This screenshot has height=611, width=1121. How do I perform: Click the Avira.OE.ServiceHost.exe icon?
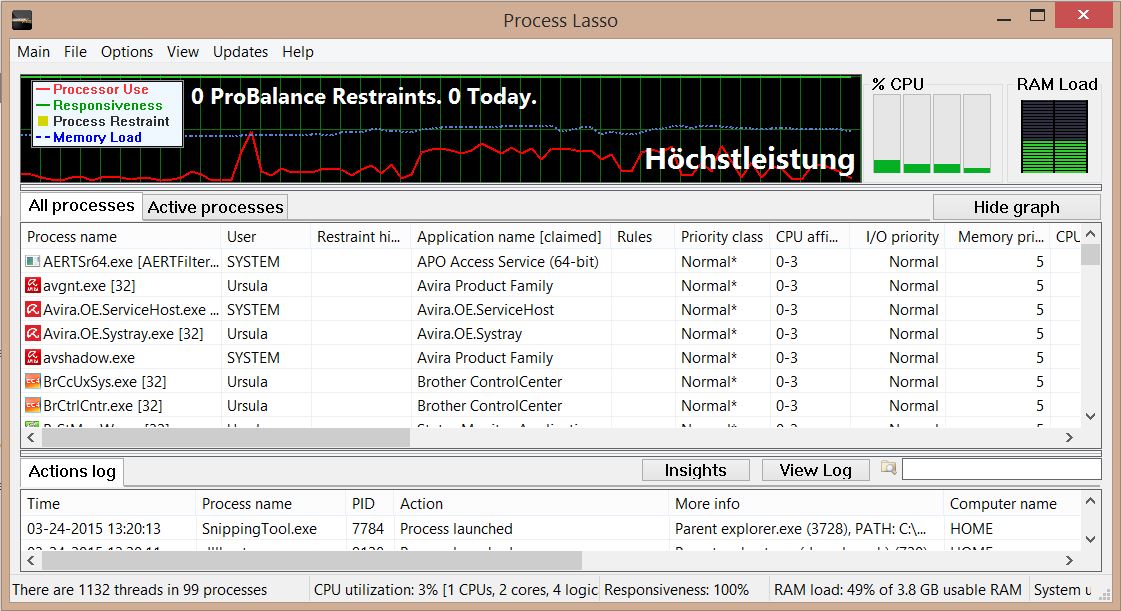[33, 309]
